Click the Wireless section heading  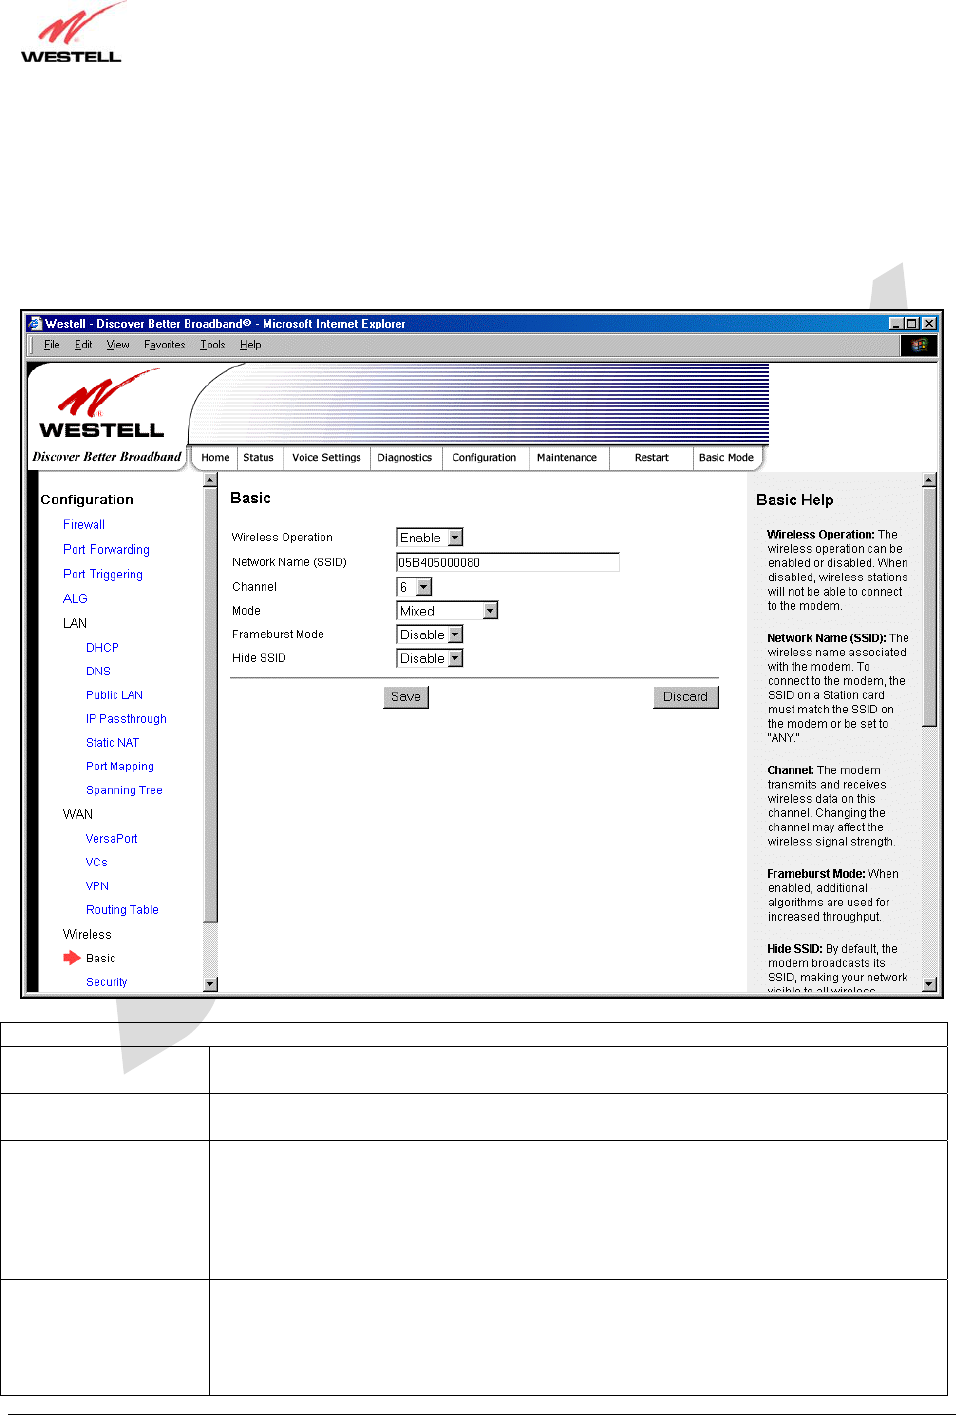[87, 934]
